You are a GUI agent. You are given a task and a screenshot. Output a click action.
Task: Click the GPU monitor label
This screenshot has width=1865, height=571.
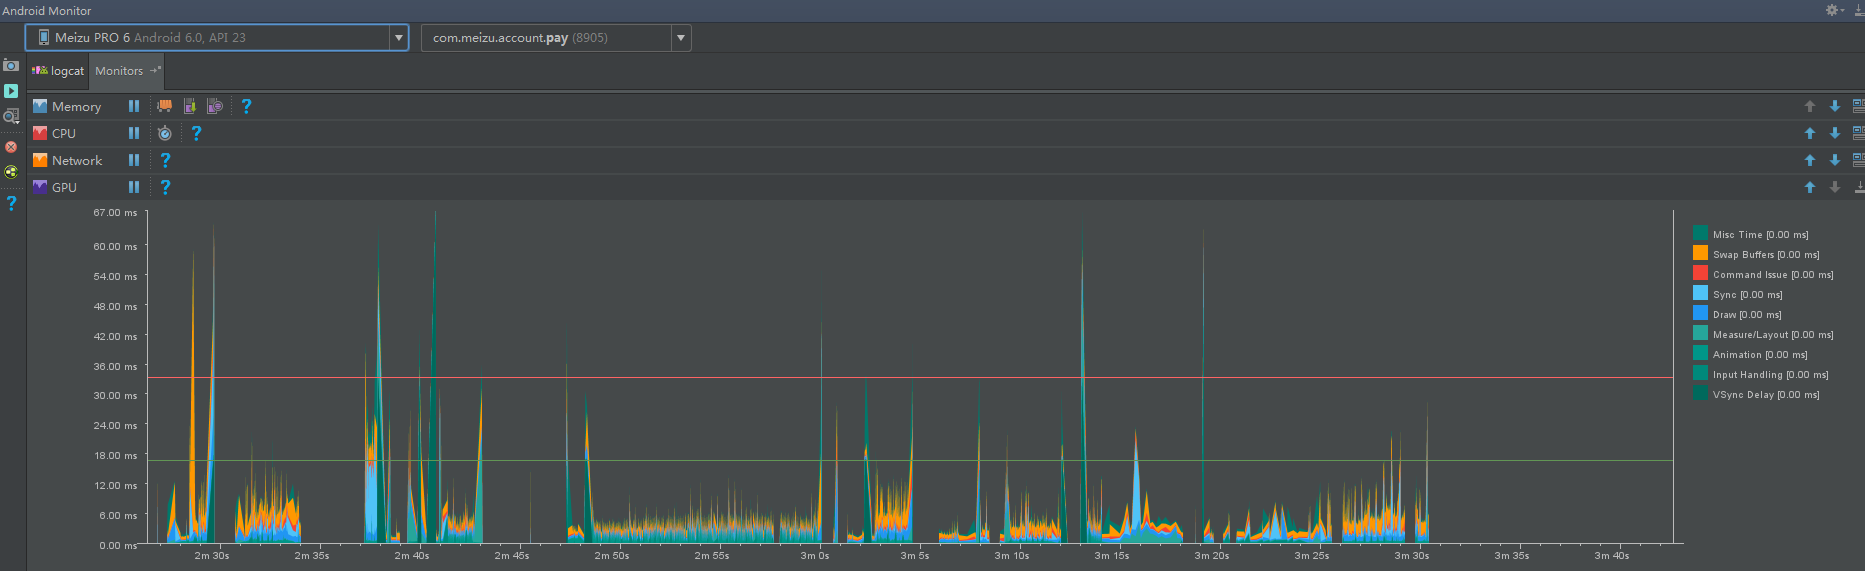tap(64, 187)
